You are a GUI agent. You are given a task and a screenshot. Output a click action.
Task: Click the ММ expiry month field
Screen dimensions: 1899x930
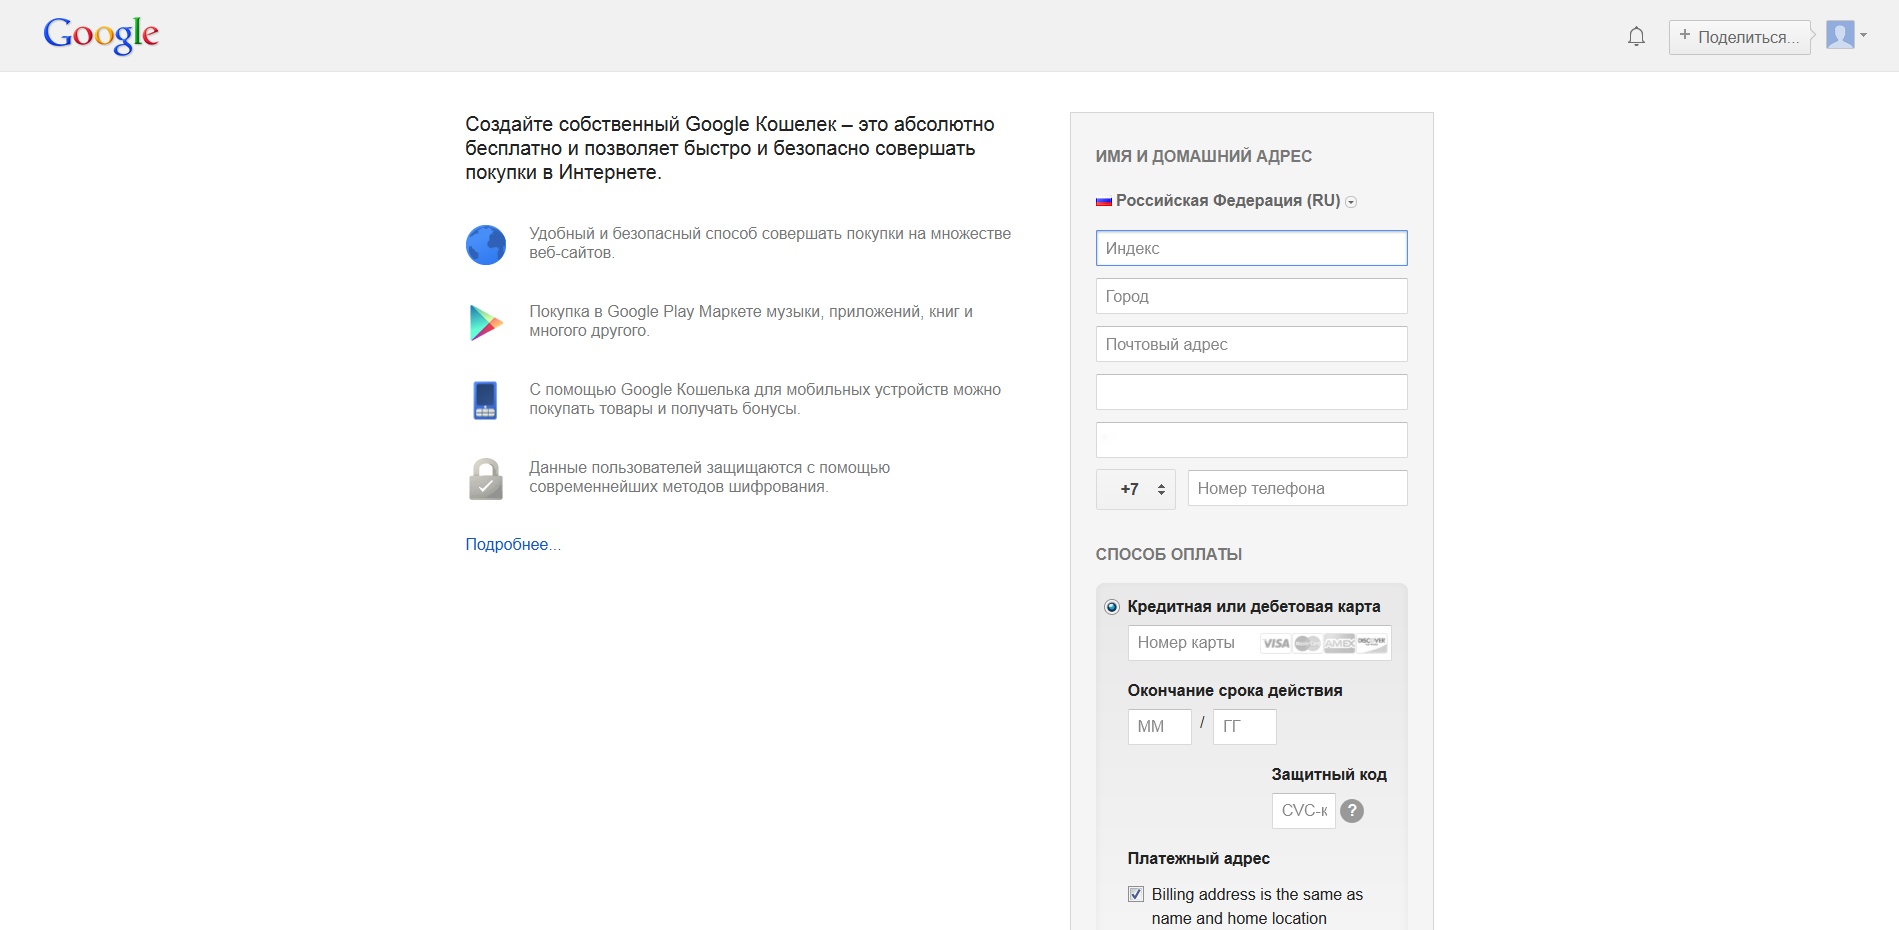coord(1159,727)
